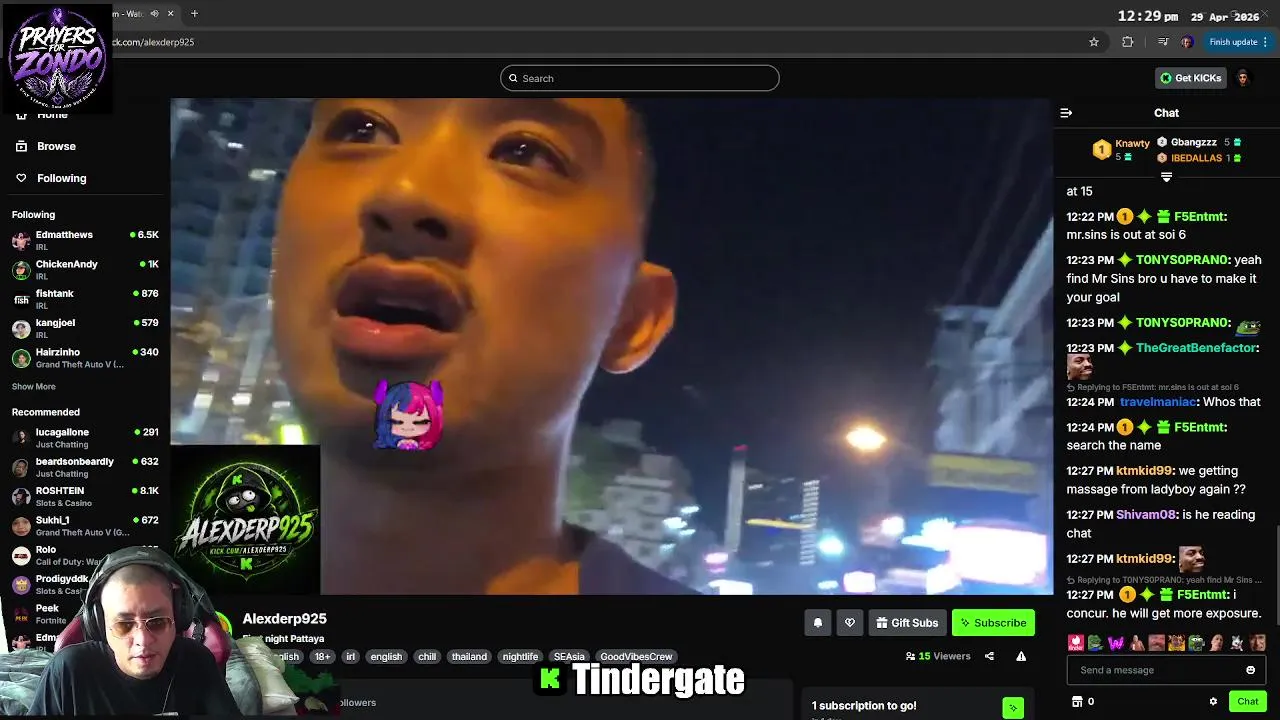Click username Shivam08 in chat

[x=1145, y=515]
